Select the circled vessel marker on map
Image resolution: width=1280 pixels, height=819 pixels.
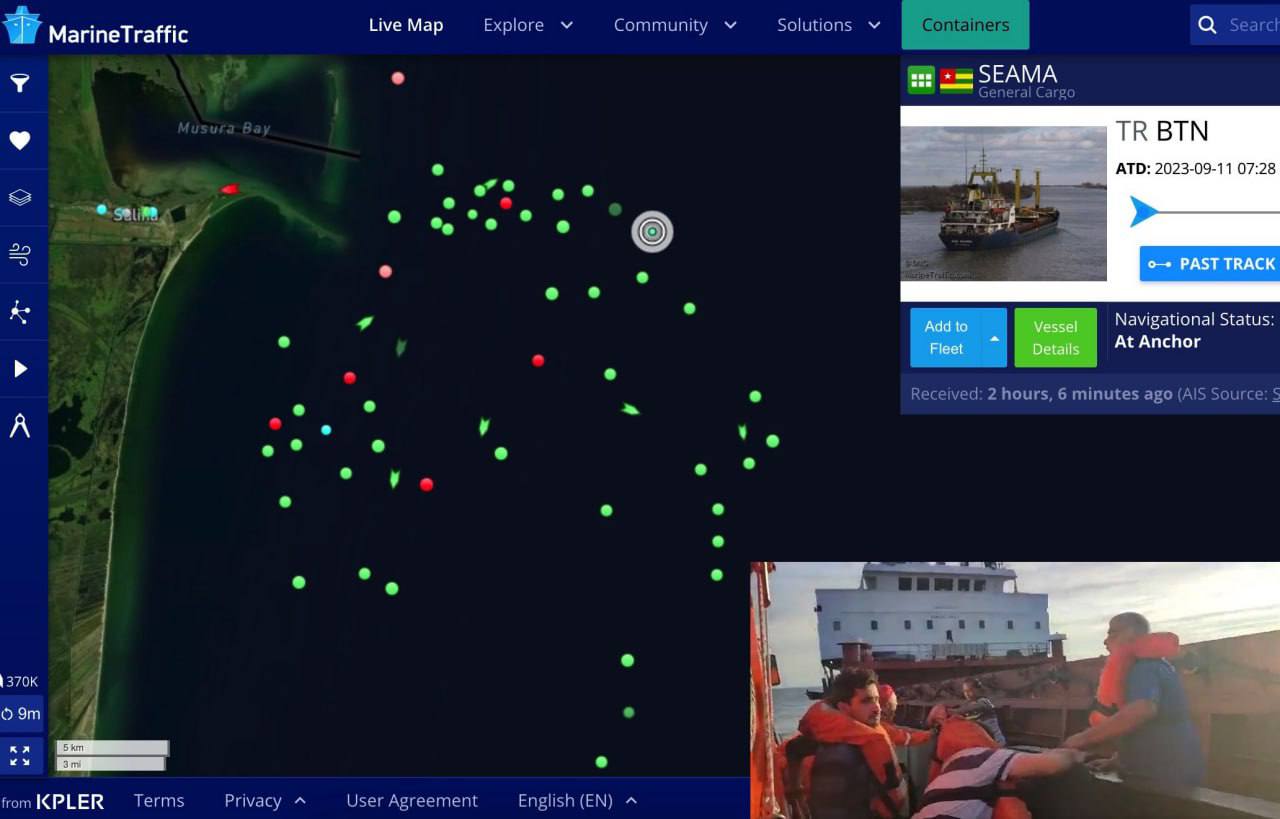(652, 232)
